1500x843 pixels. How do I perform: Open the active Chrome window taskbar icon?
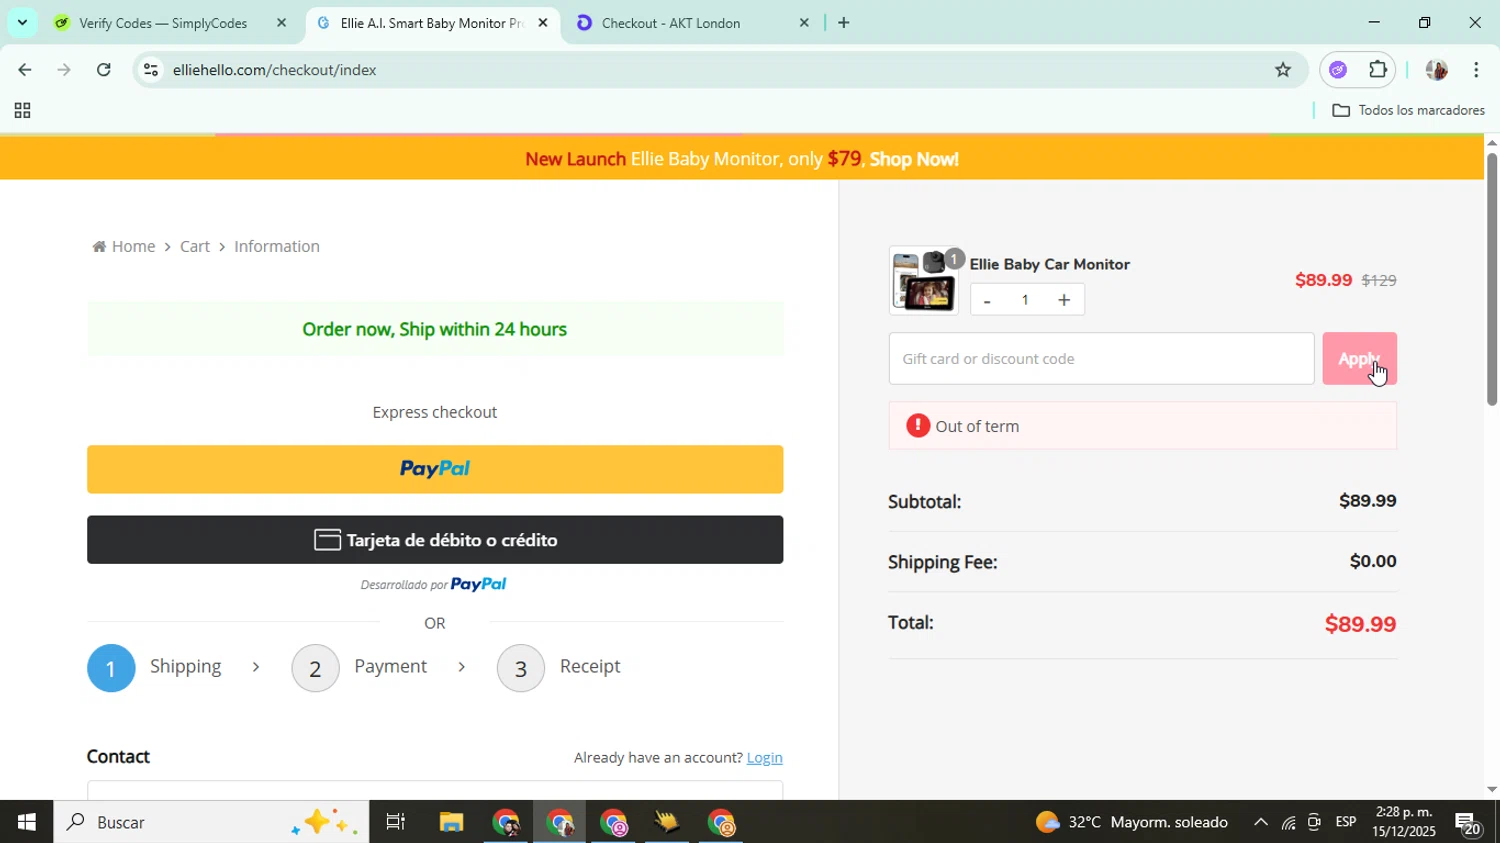click(x=560, y=822)
